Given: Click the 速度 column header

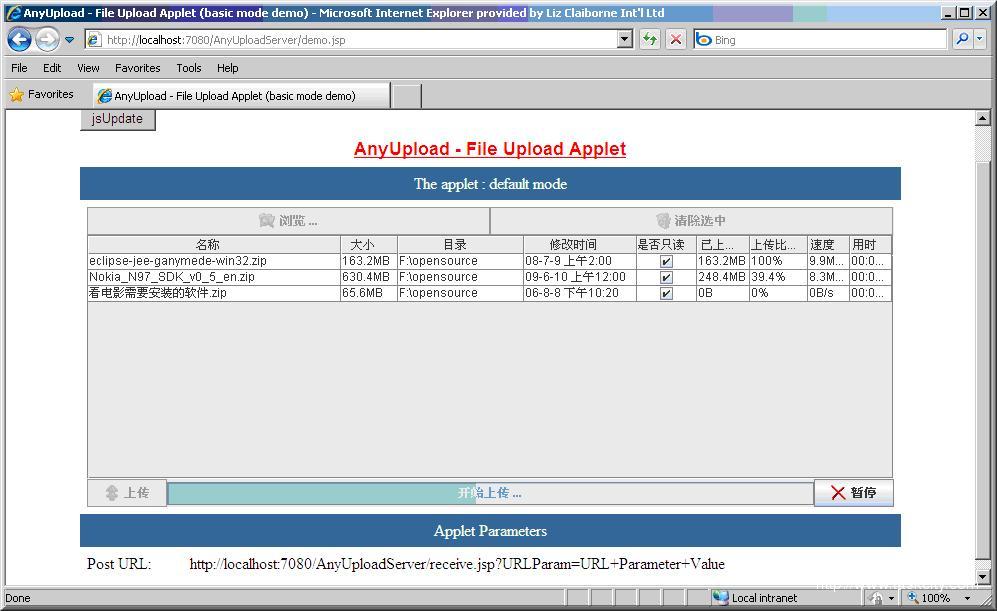Looking at the screenshot, I should [828, 244].
